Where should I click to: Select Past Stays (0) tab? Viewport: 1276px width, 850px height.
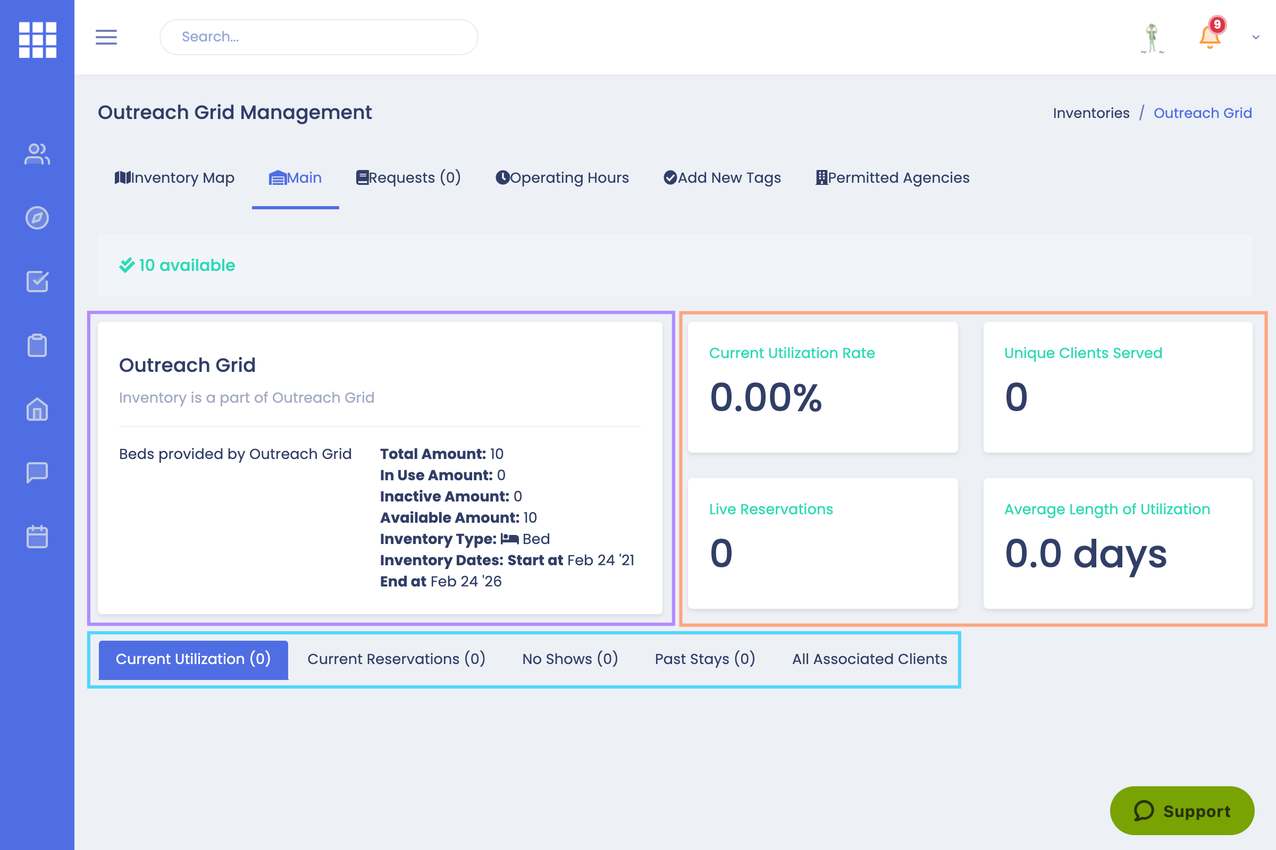[x=705, y=660]
